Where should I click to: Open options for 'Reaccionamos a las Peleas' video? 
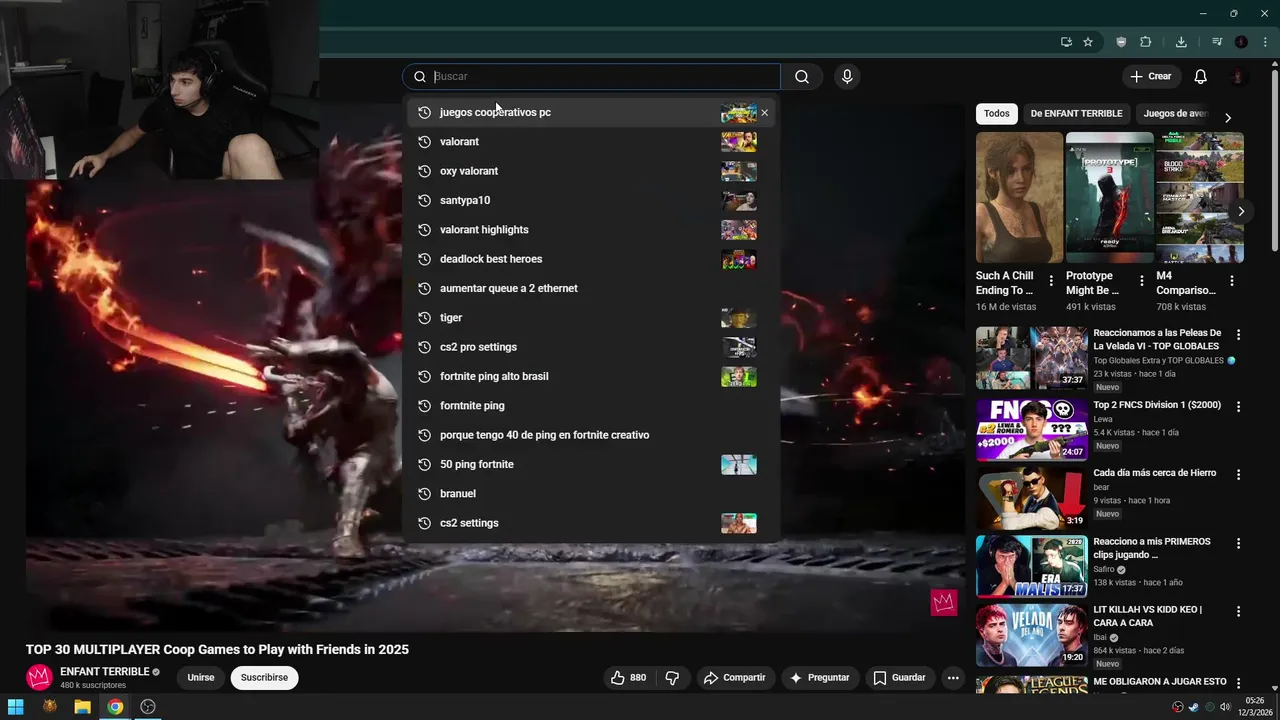[x=1238, y=335]
